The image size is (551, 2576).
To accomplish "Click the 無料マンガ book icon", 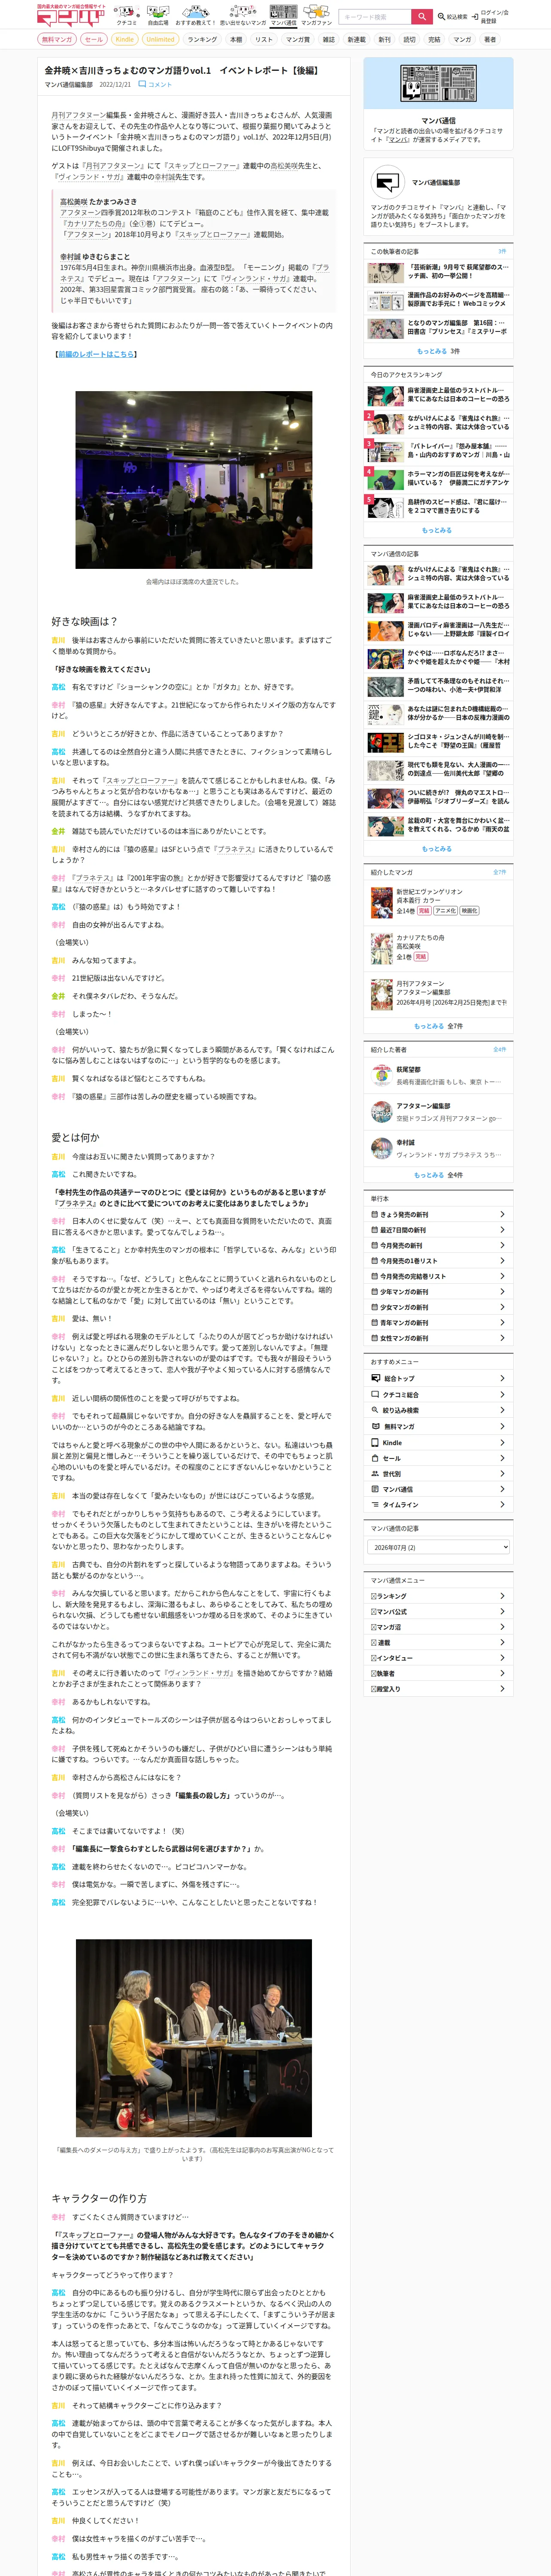I will point(376,1426).
